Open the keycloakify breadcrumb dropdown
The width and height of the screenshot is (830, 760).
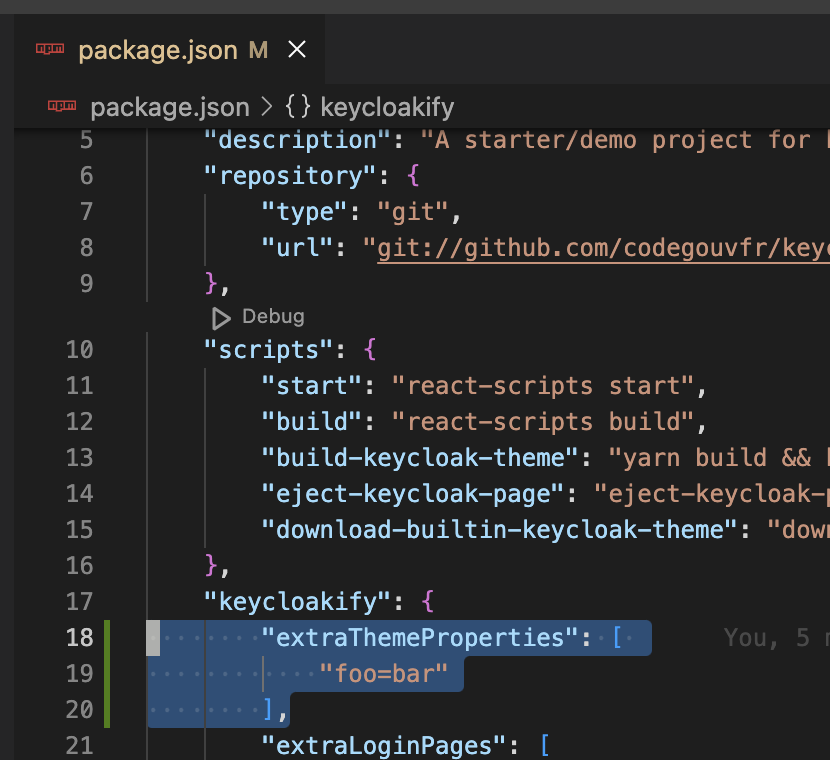(x=387, y=106)
